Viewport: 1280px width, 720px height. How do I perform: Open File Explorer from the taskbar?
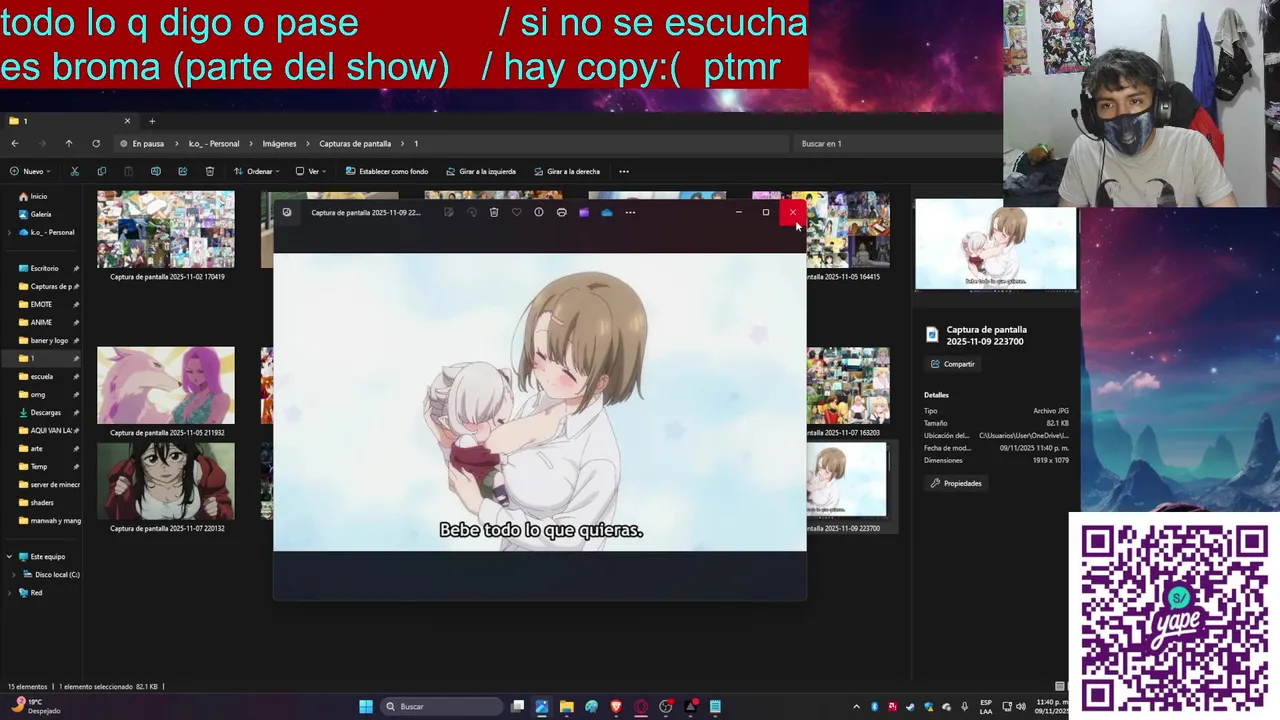click(566, 706)
